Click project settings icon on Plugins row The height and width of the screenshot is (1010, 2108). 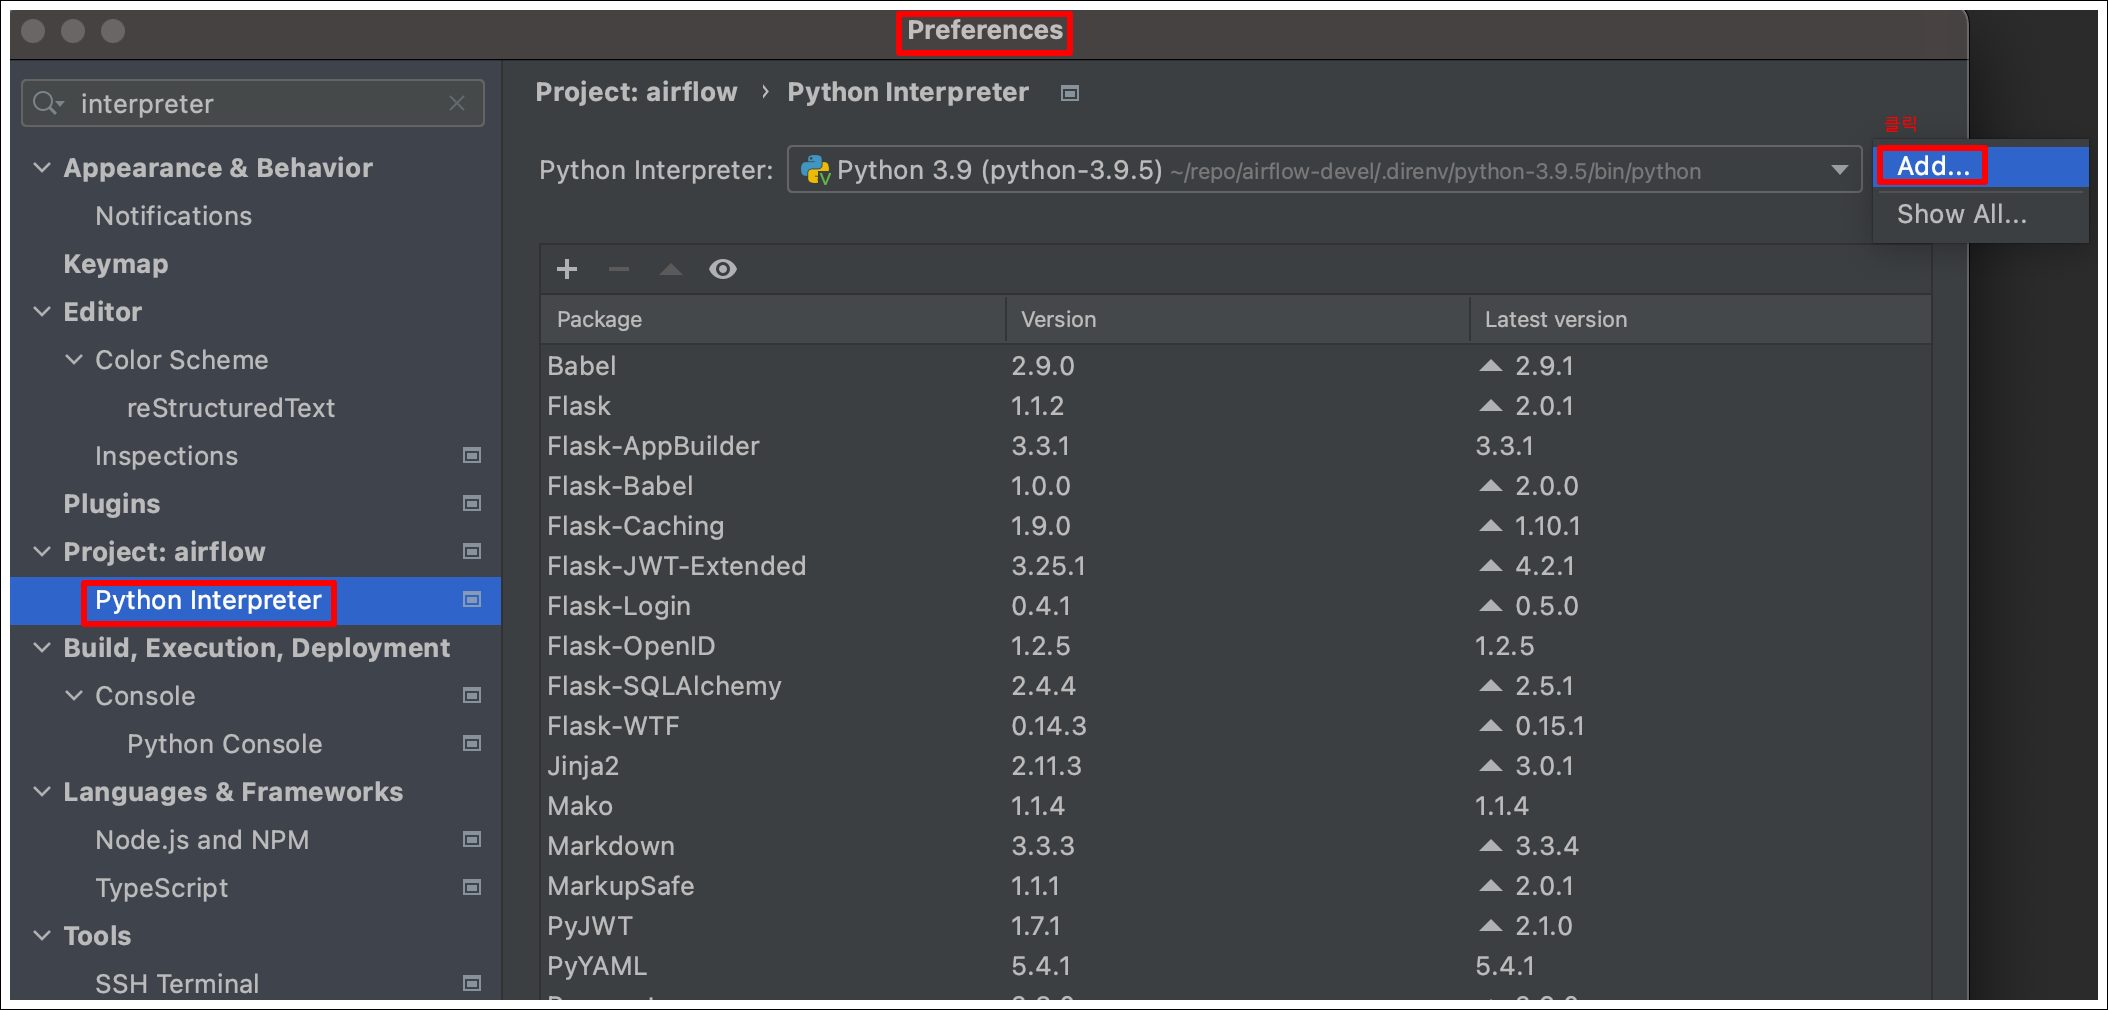[472, 503]
